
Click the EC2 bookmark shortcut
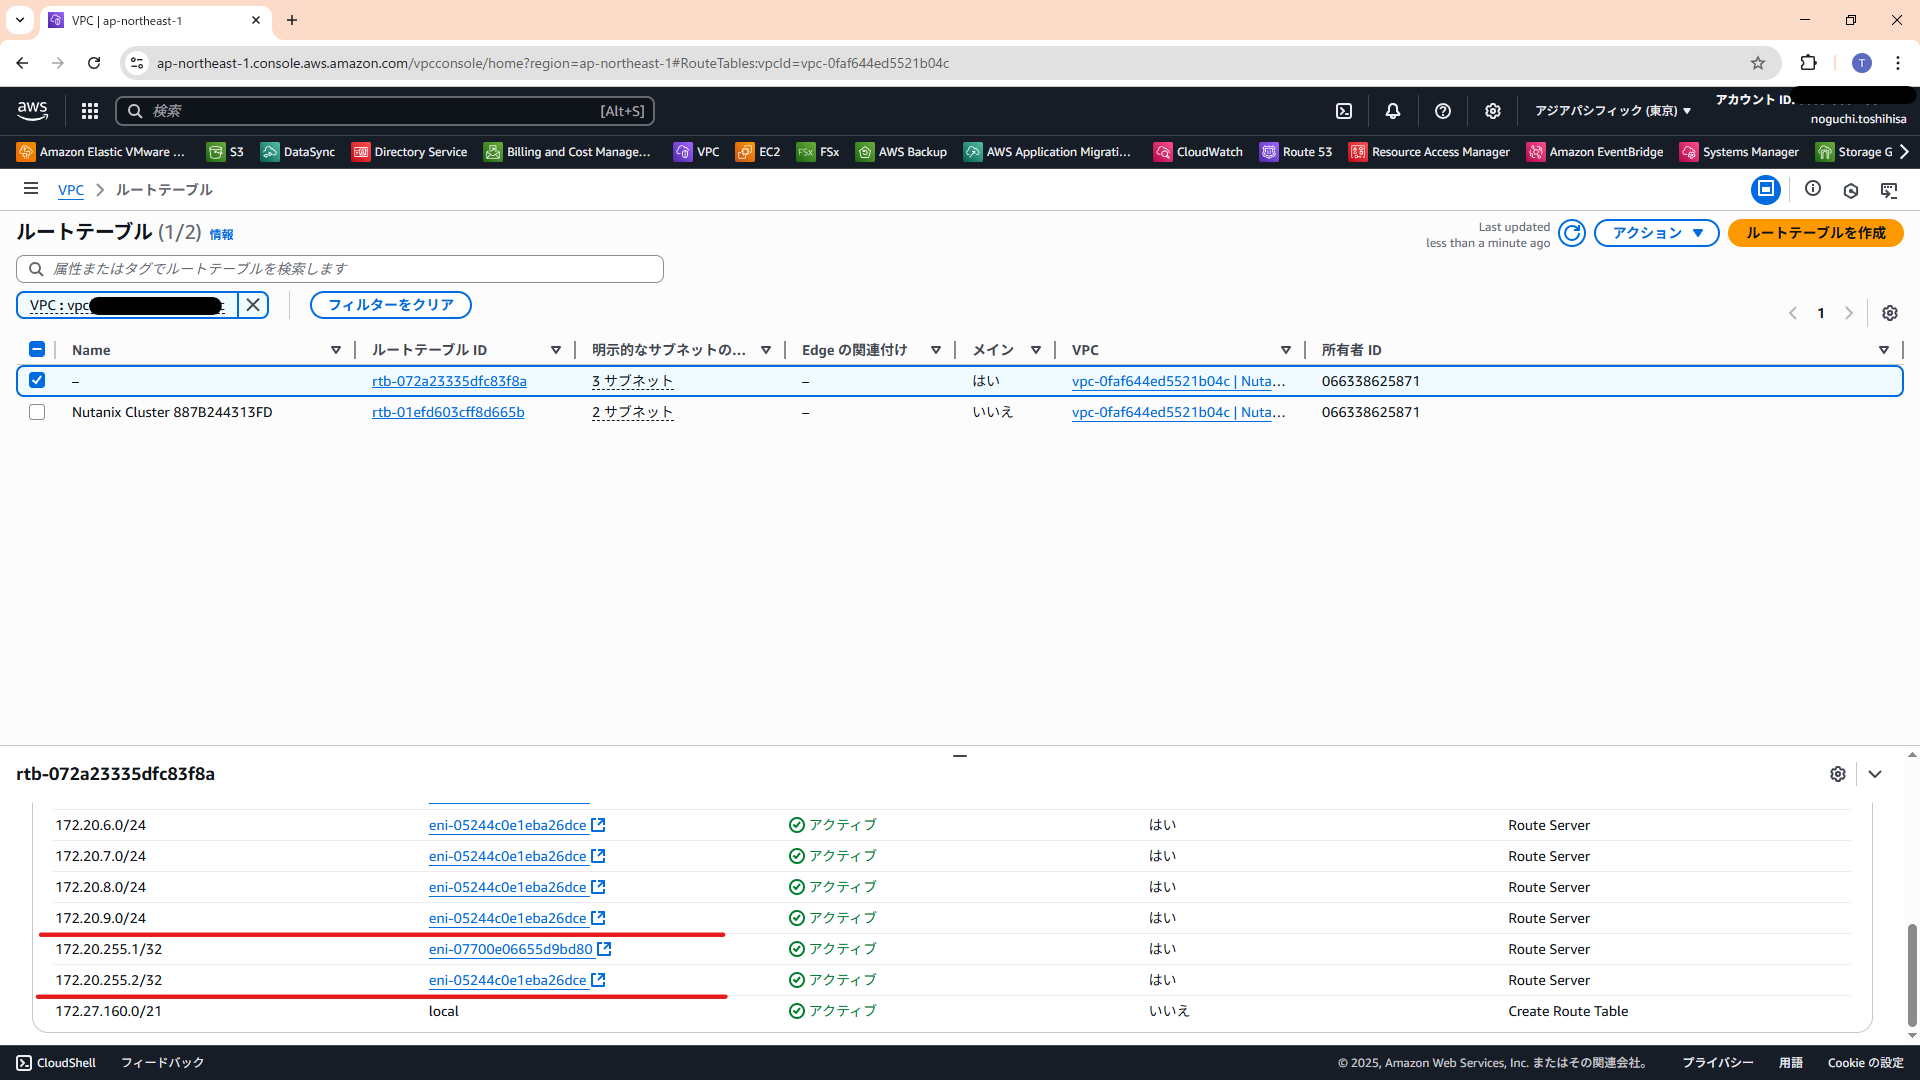point(758,152)
